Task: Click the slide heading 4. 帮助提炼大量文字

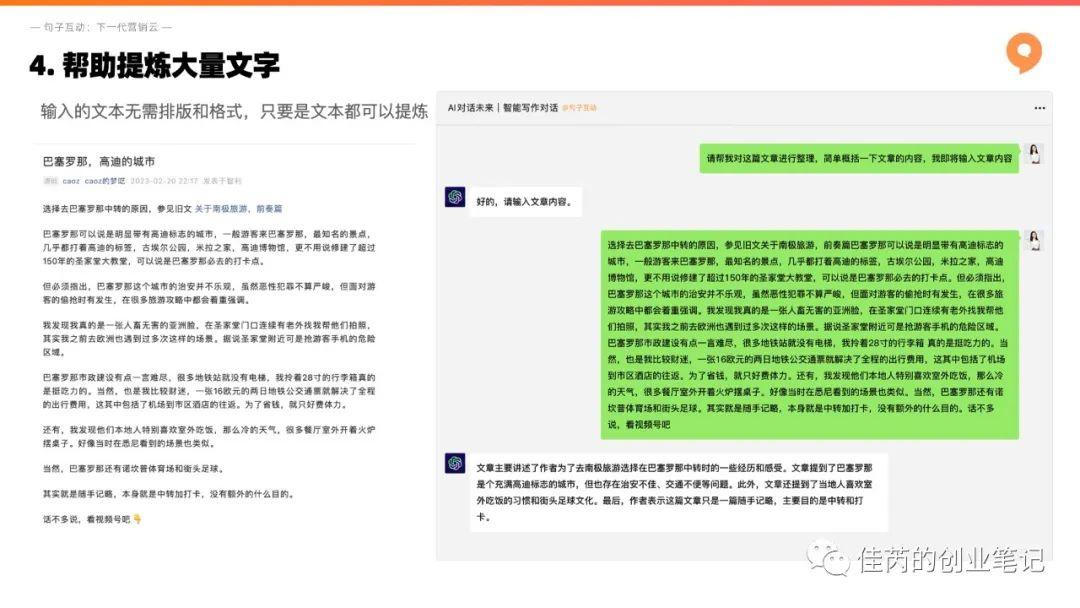Action: tap(154, 65)
